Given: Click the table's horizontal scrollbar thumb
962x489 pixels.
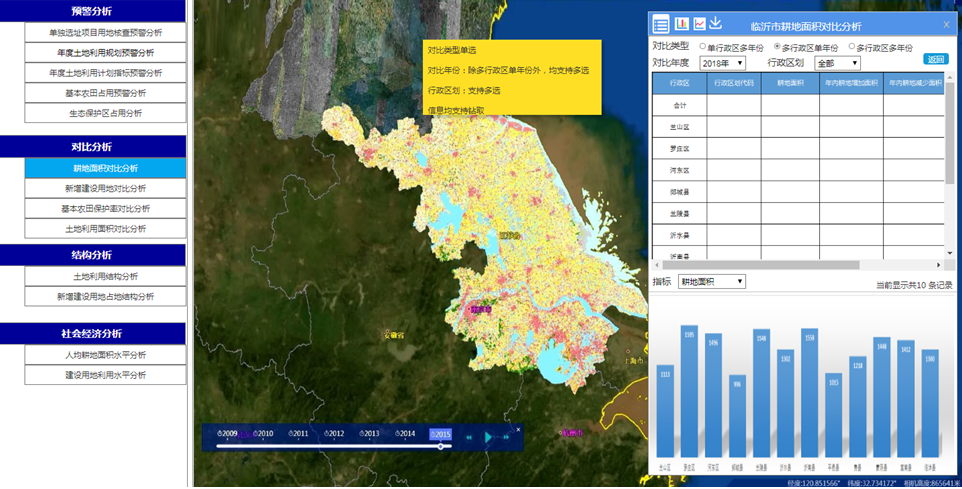Looking at the screenshot, I should [x=761, y=265].
